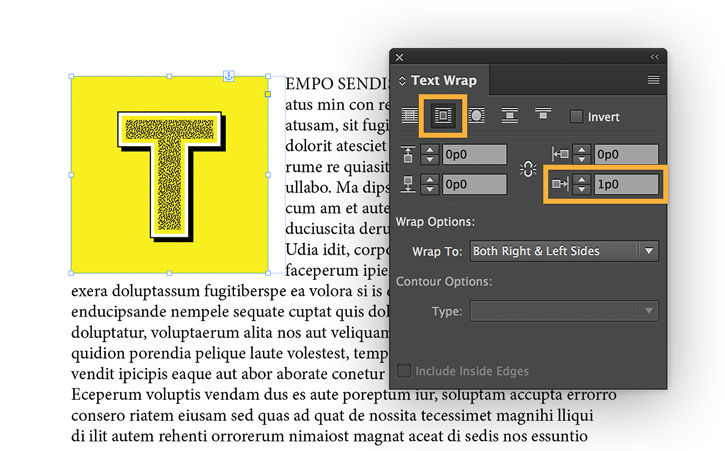Collapse panel with the double-arrow icon
Screen dimensions: 725x451
(x=654, y=57)
